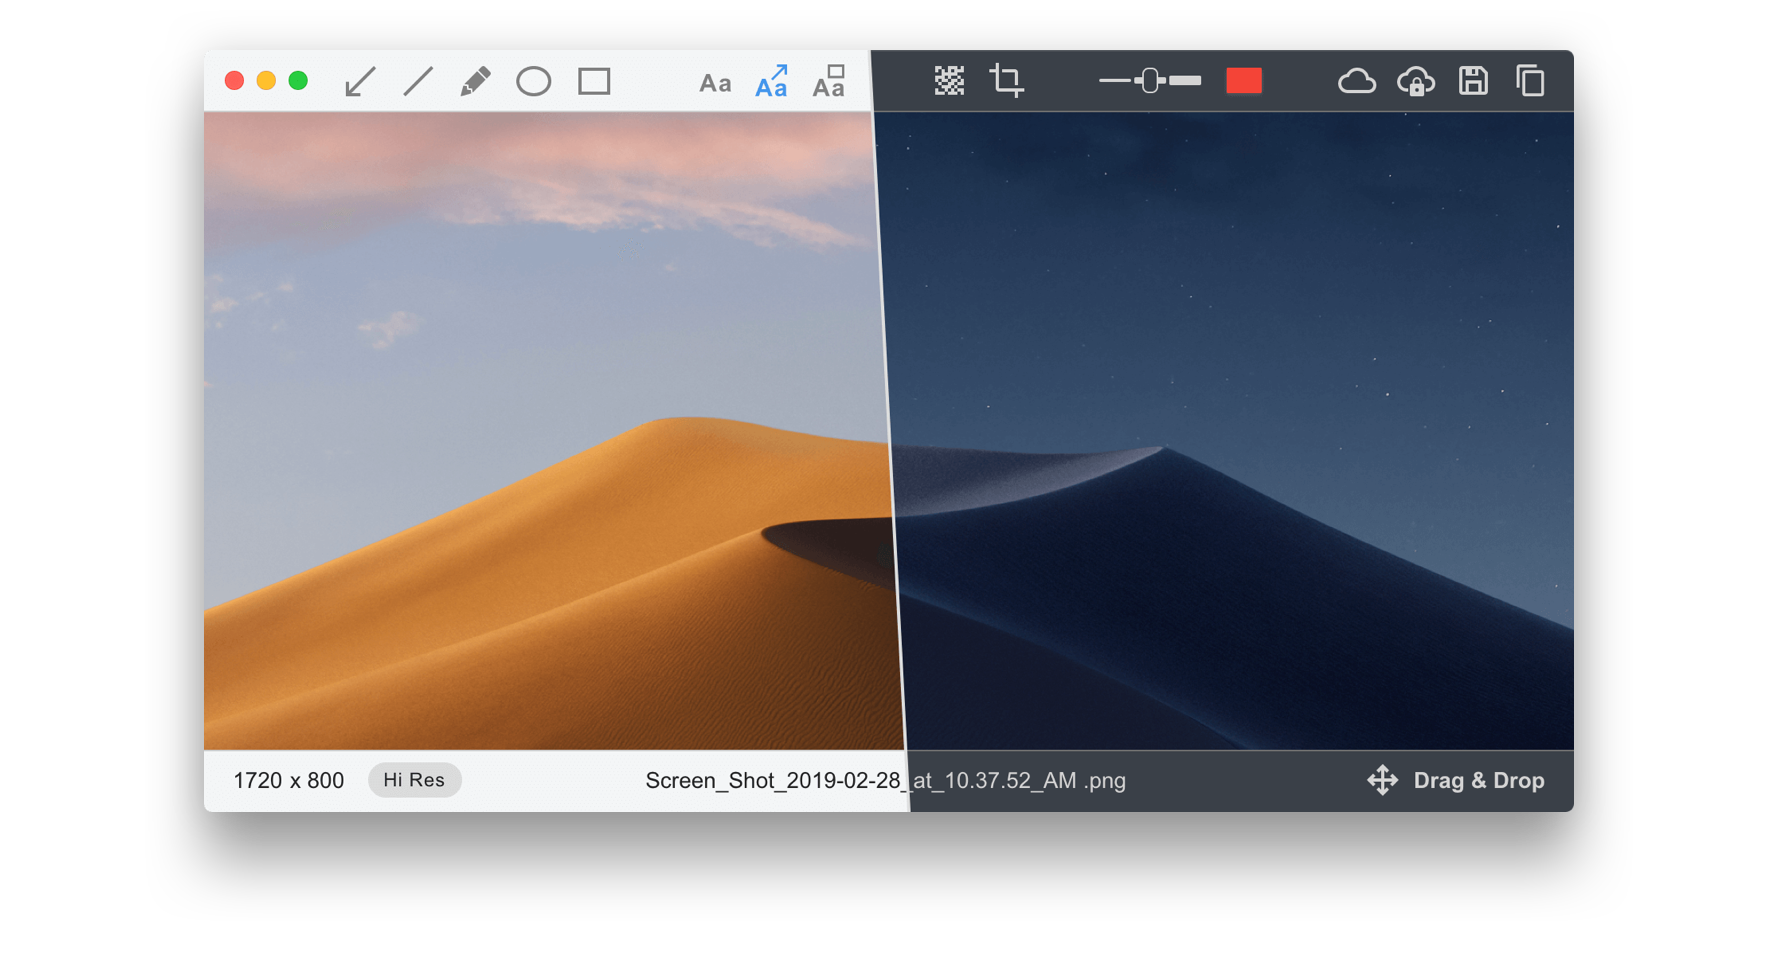Adjust the line thickness slider
1776x962 pixels.
coord(1150,80)
